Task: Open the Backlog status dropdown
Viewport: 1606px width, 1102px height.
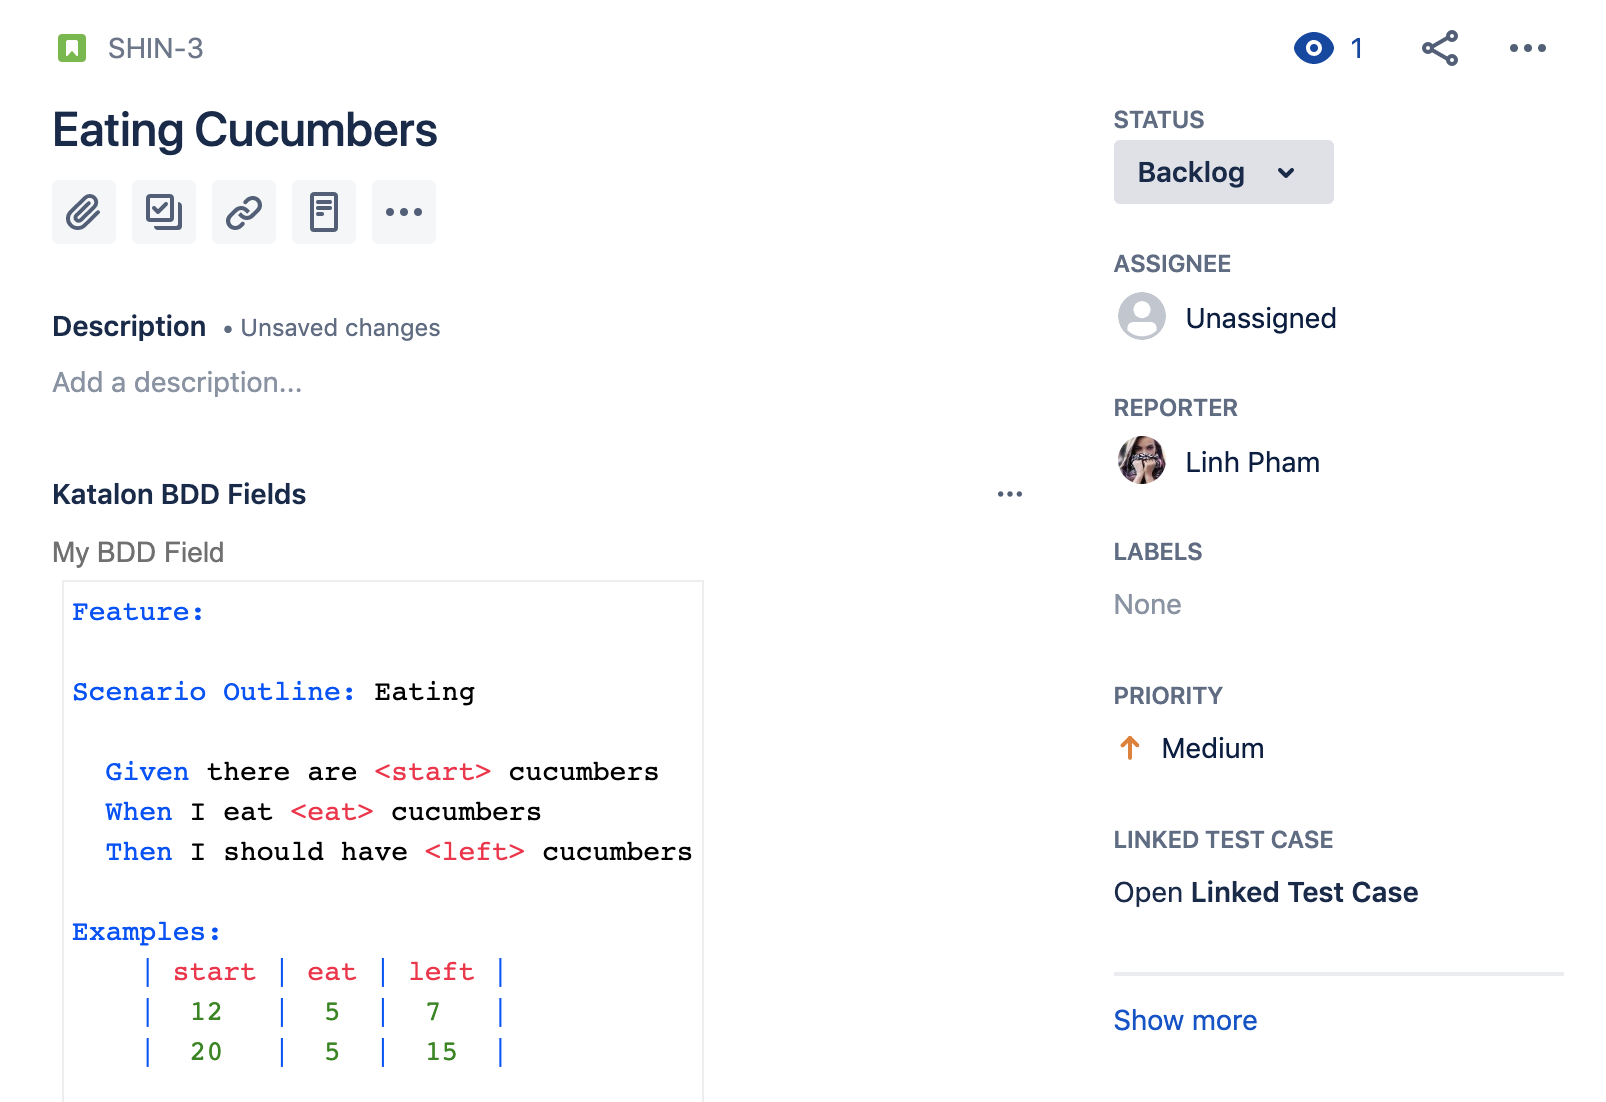Action: tap(1222, 172)
